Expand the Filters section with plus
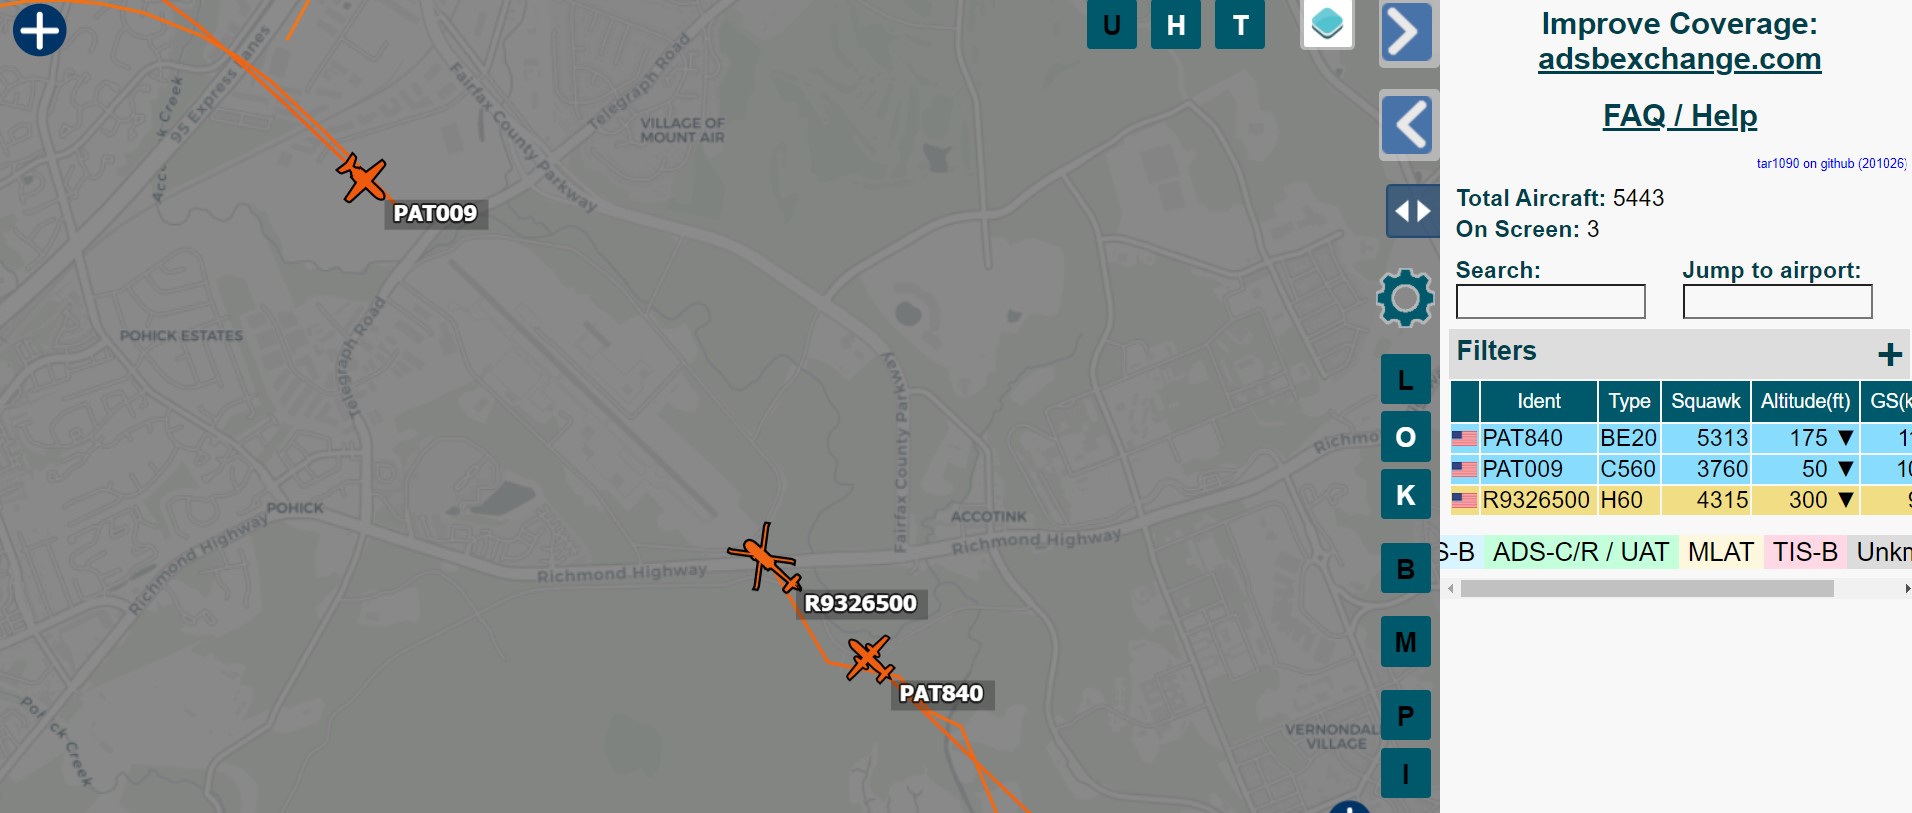 pyautogui.click(x=1889, y=354)
